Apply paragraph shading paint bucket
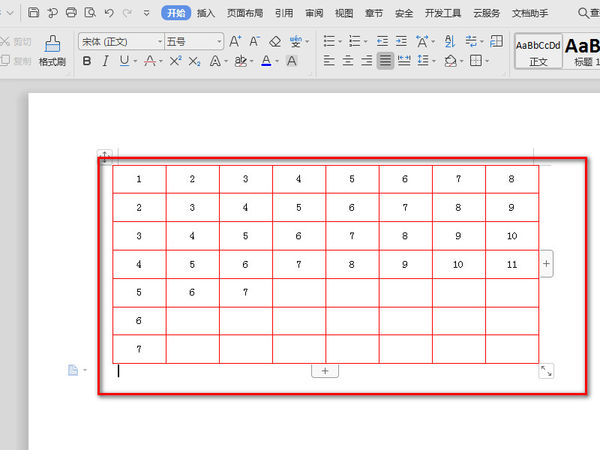 [x=450, y=61]
